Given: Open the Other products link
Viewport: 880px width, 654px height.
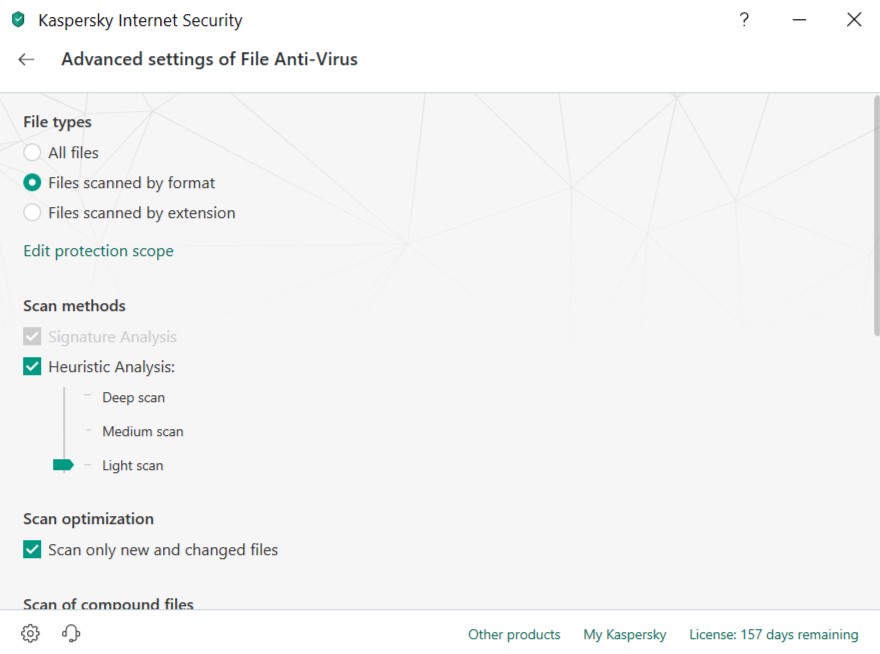Looking at the screenshot, I should click(514, 635).
